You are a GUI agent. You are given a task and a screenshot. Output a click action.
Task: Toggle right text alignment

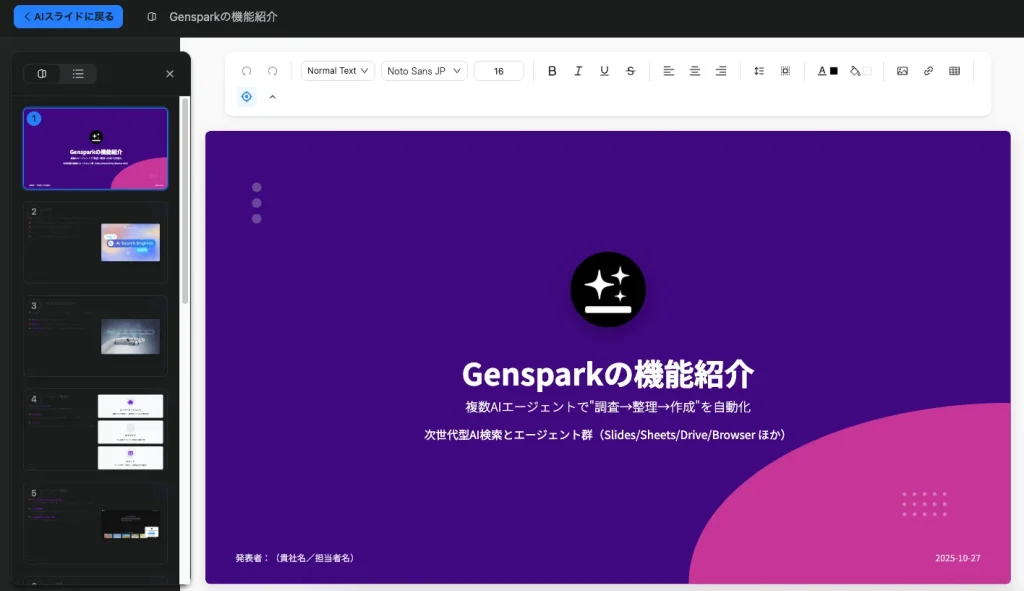(720, 70)
